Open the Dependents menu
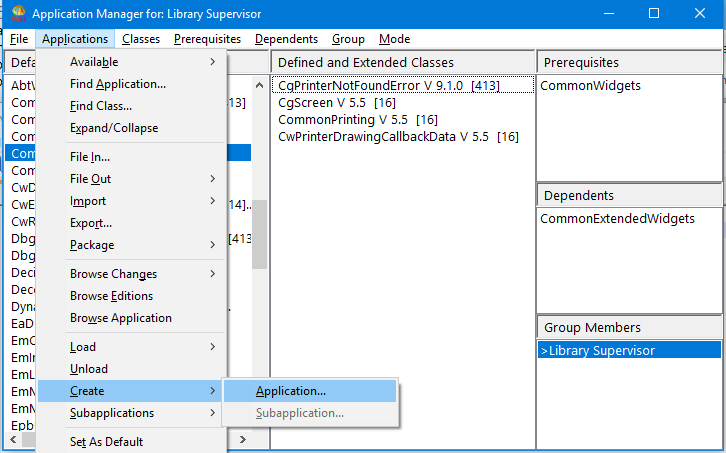726x453 pixels. [286, 39]
